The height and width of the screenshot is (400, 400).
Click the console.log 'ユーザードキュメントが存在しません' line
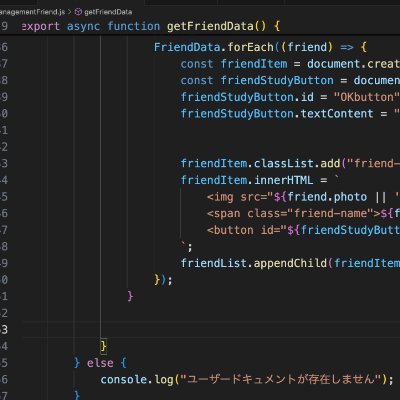247,379
